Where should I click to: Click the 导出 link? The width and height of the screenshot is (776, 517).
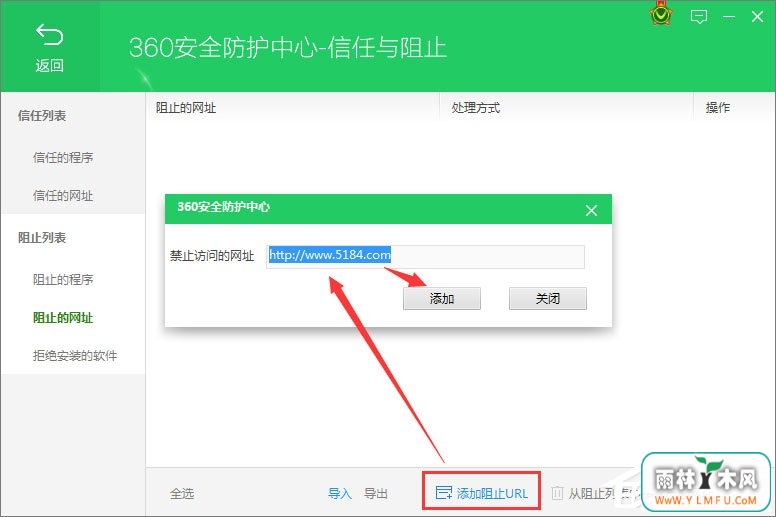tap(376, 493)
